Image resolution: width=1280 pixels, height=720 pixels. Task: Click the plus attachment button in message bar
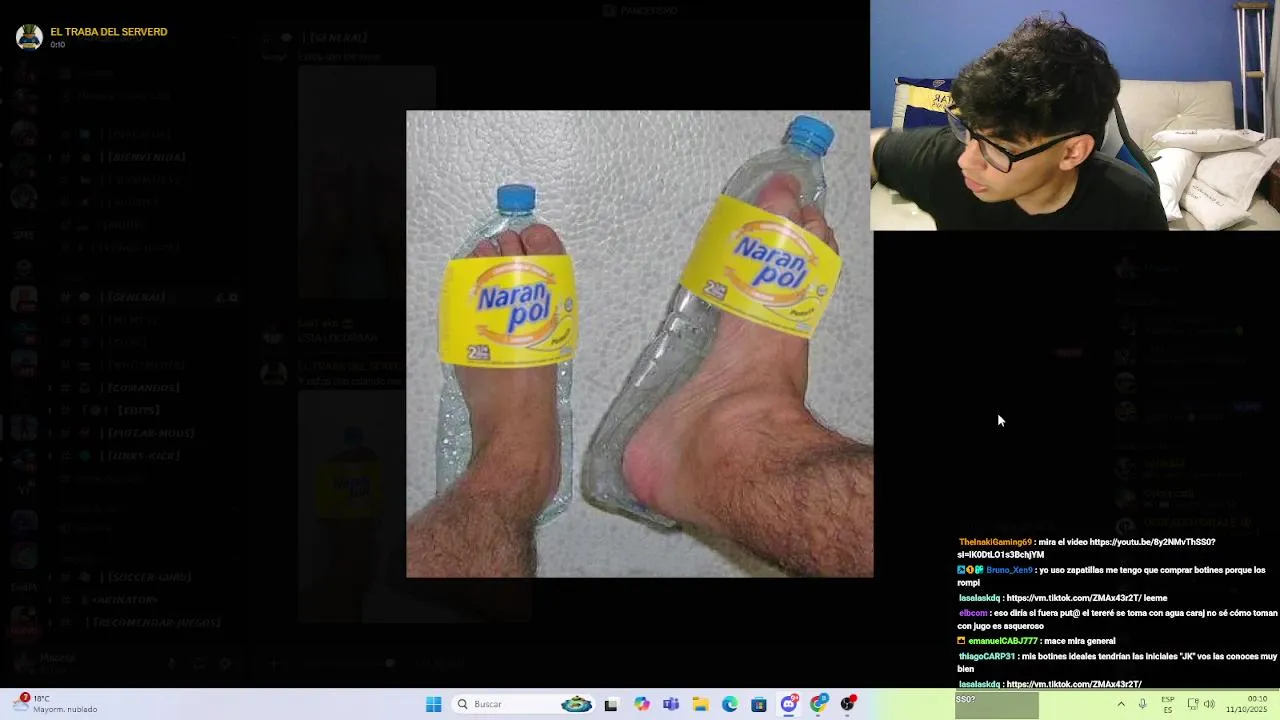coord(274,662)
